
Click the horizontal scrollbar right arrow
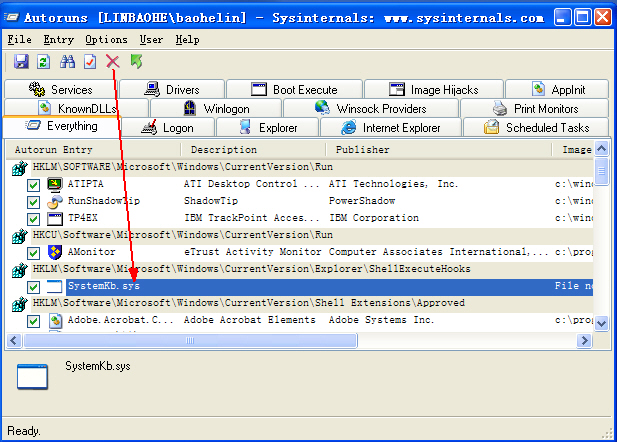(x=585, y=340)
